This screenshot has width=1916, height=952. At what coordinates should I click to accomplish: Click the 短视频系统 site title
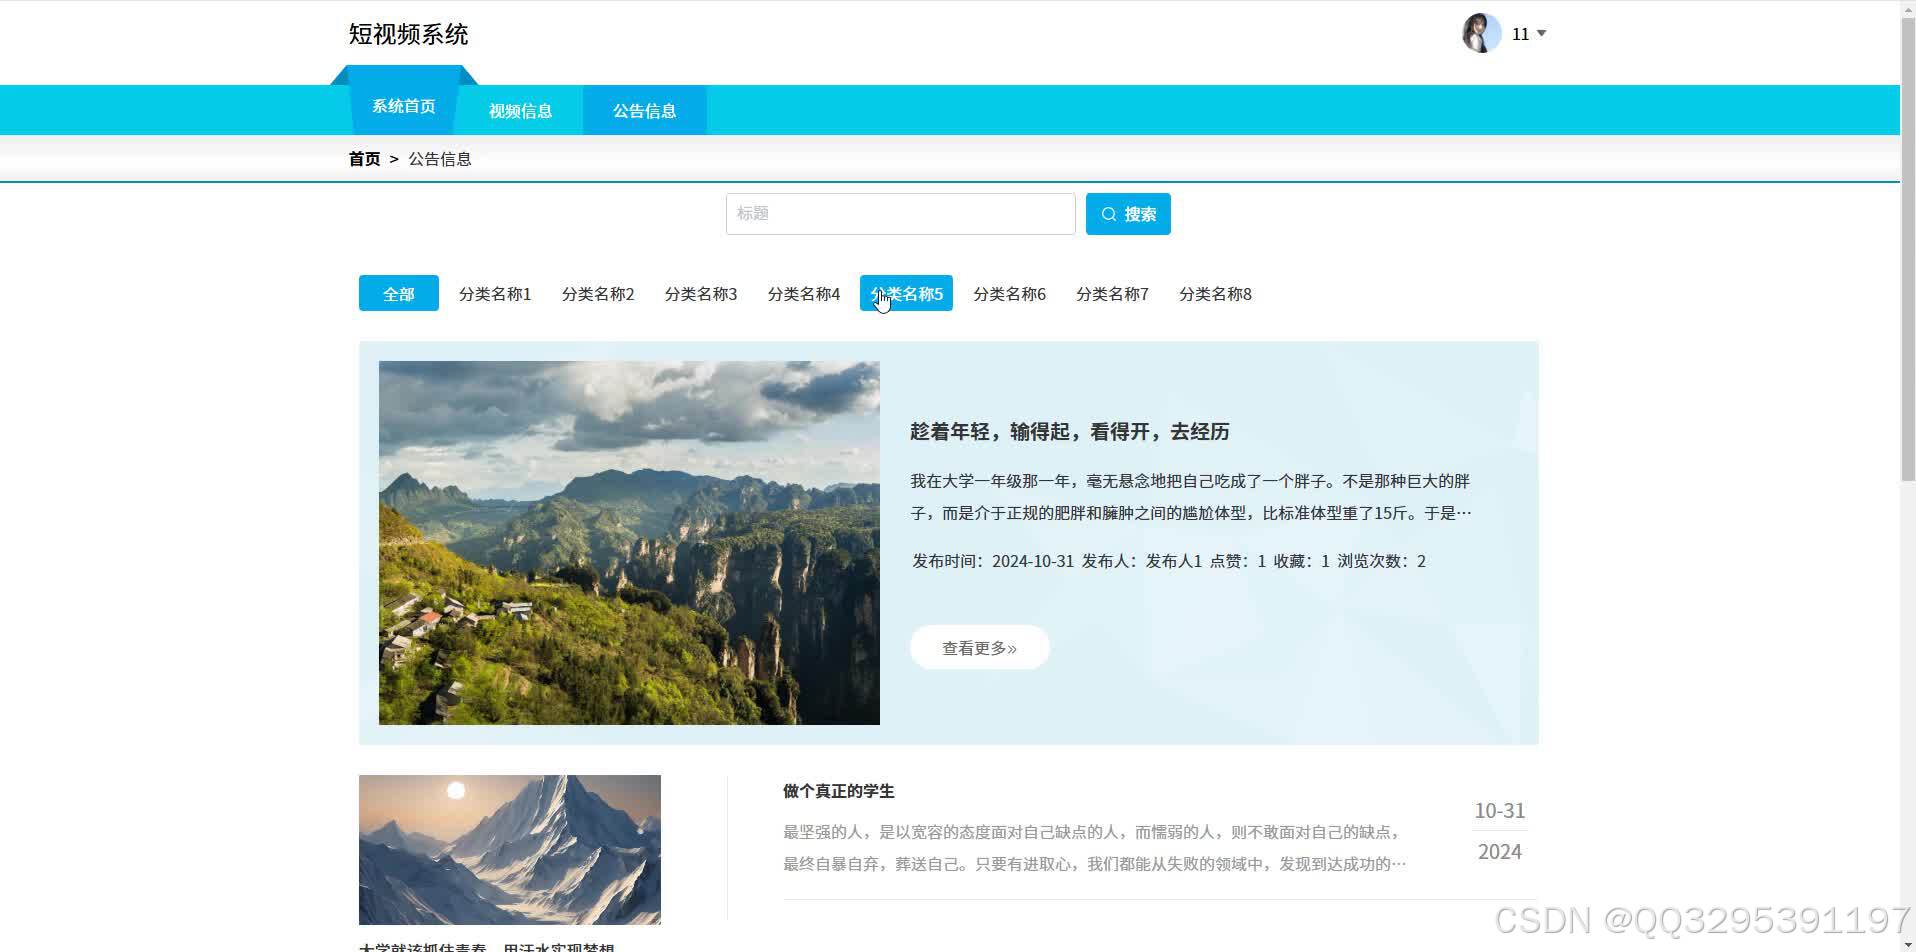pyautogui.click(x=408, y=33)
